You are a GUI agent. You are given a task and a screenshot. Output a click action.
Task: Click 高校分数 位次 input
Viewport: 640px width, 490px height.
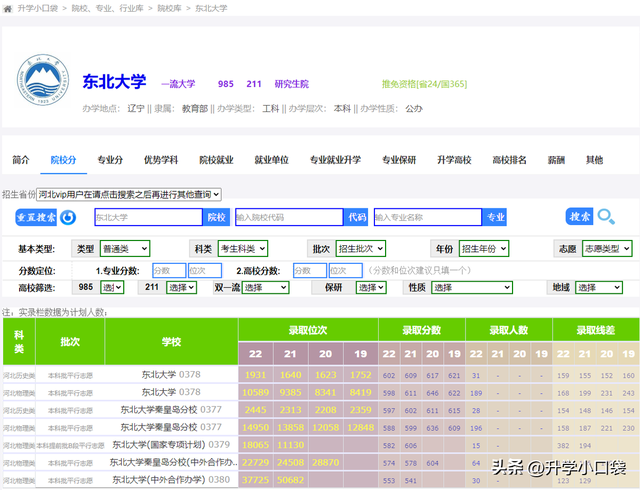click(x=345, y=271)
